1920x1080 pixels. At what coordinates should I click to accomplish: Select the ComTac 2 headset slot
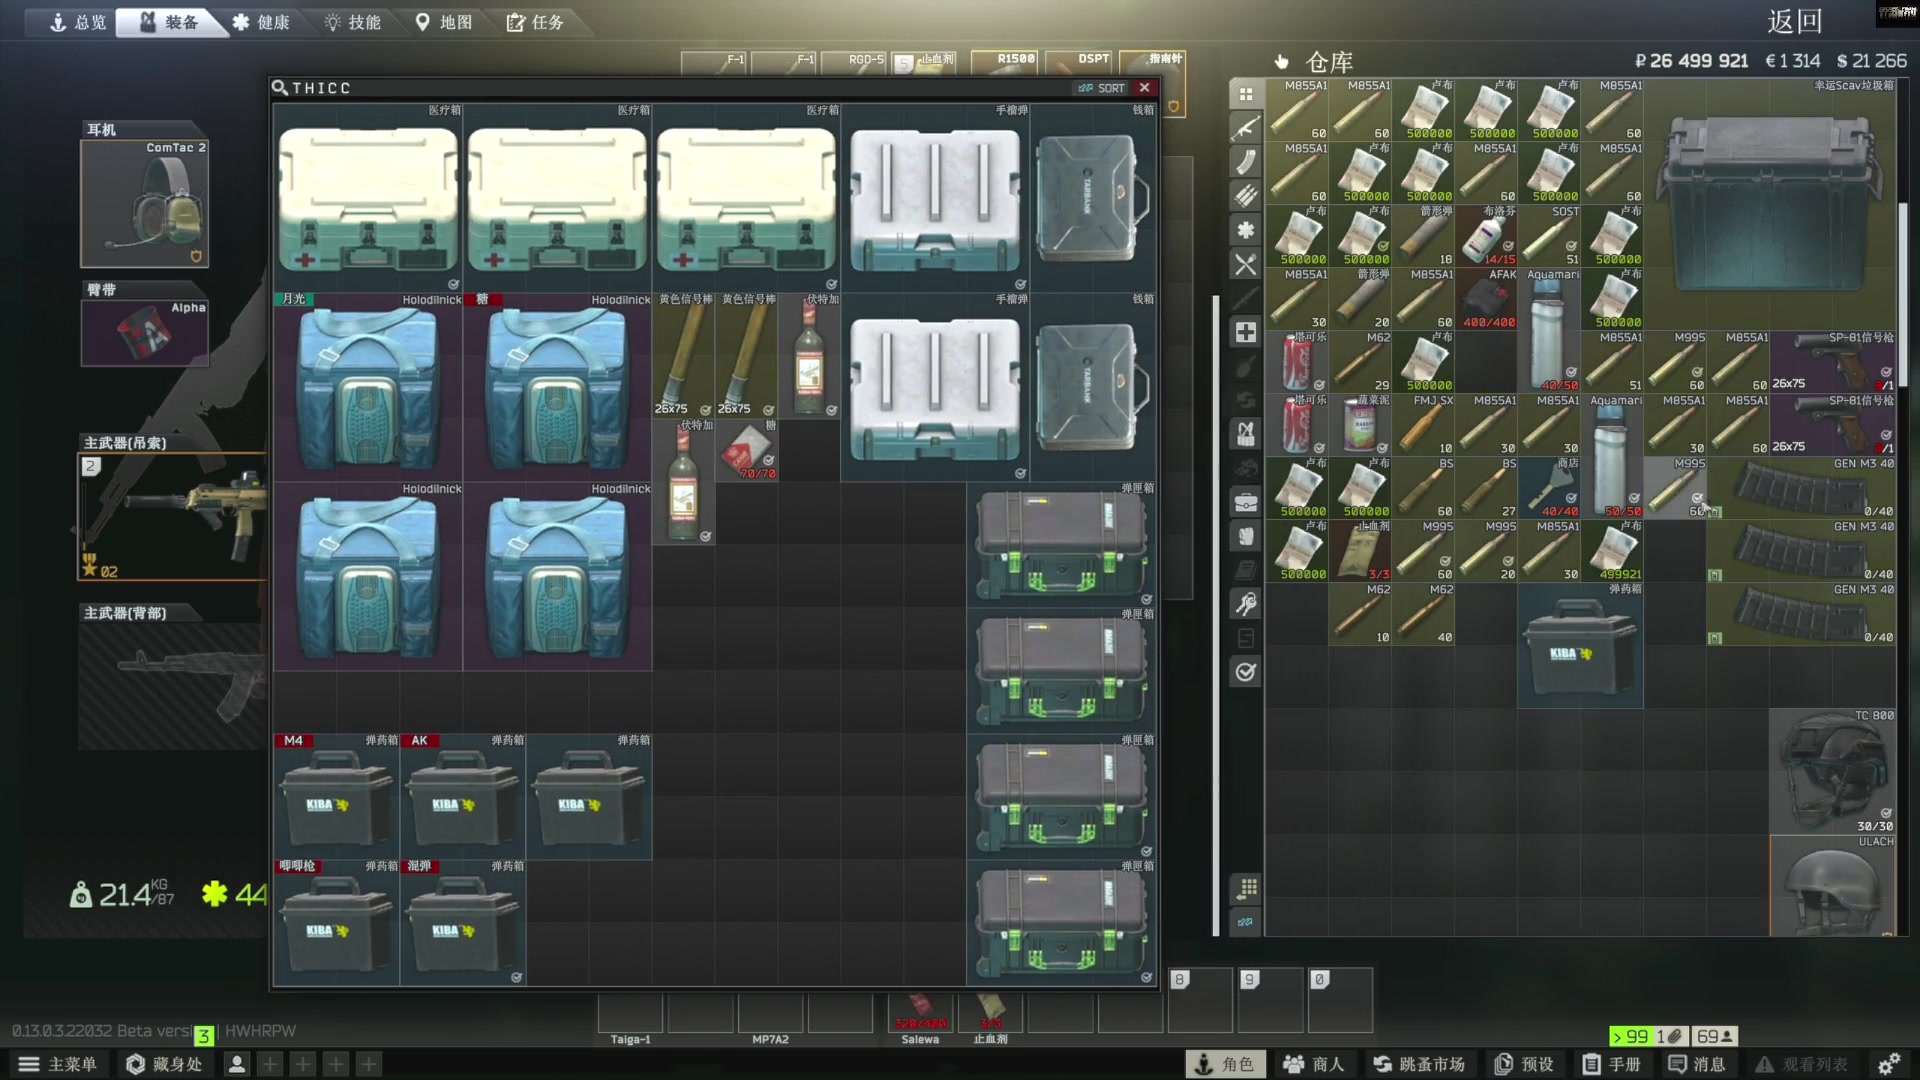145,204
